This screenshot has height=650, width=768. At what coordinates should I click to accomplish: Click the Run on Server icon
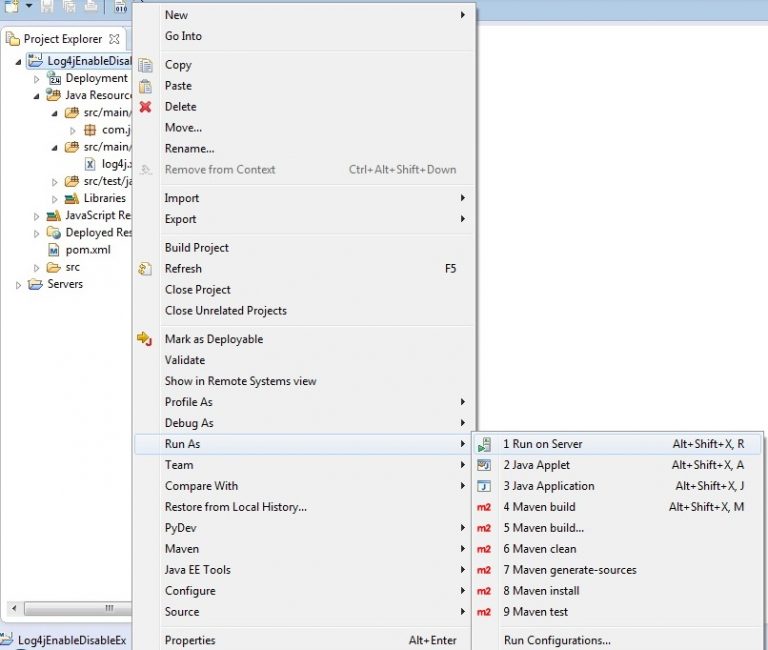click(x=484, y=444)
